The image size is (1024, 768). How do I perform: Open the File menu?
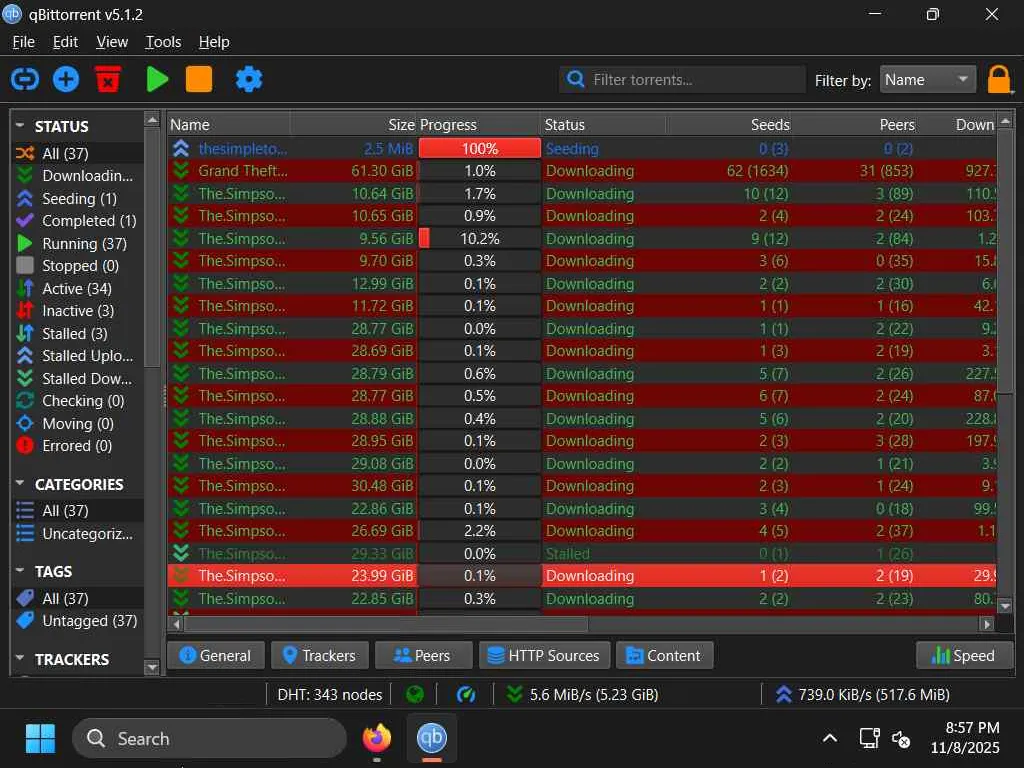pyautogui.click(x=24, y=42)
